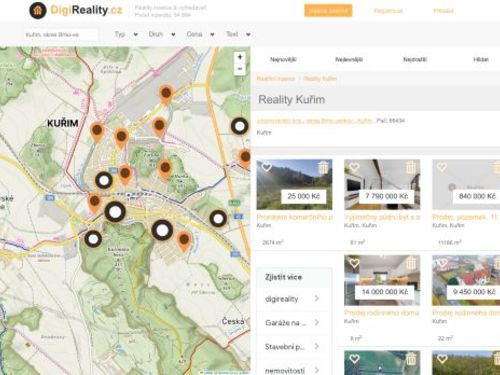This screenshot has width=500, height=375.
Task: Favorite the 840 000 Kč listing heart
Action: pyautogui.click(x=442, y=167)
